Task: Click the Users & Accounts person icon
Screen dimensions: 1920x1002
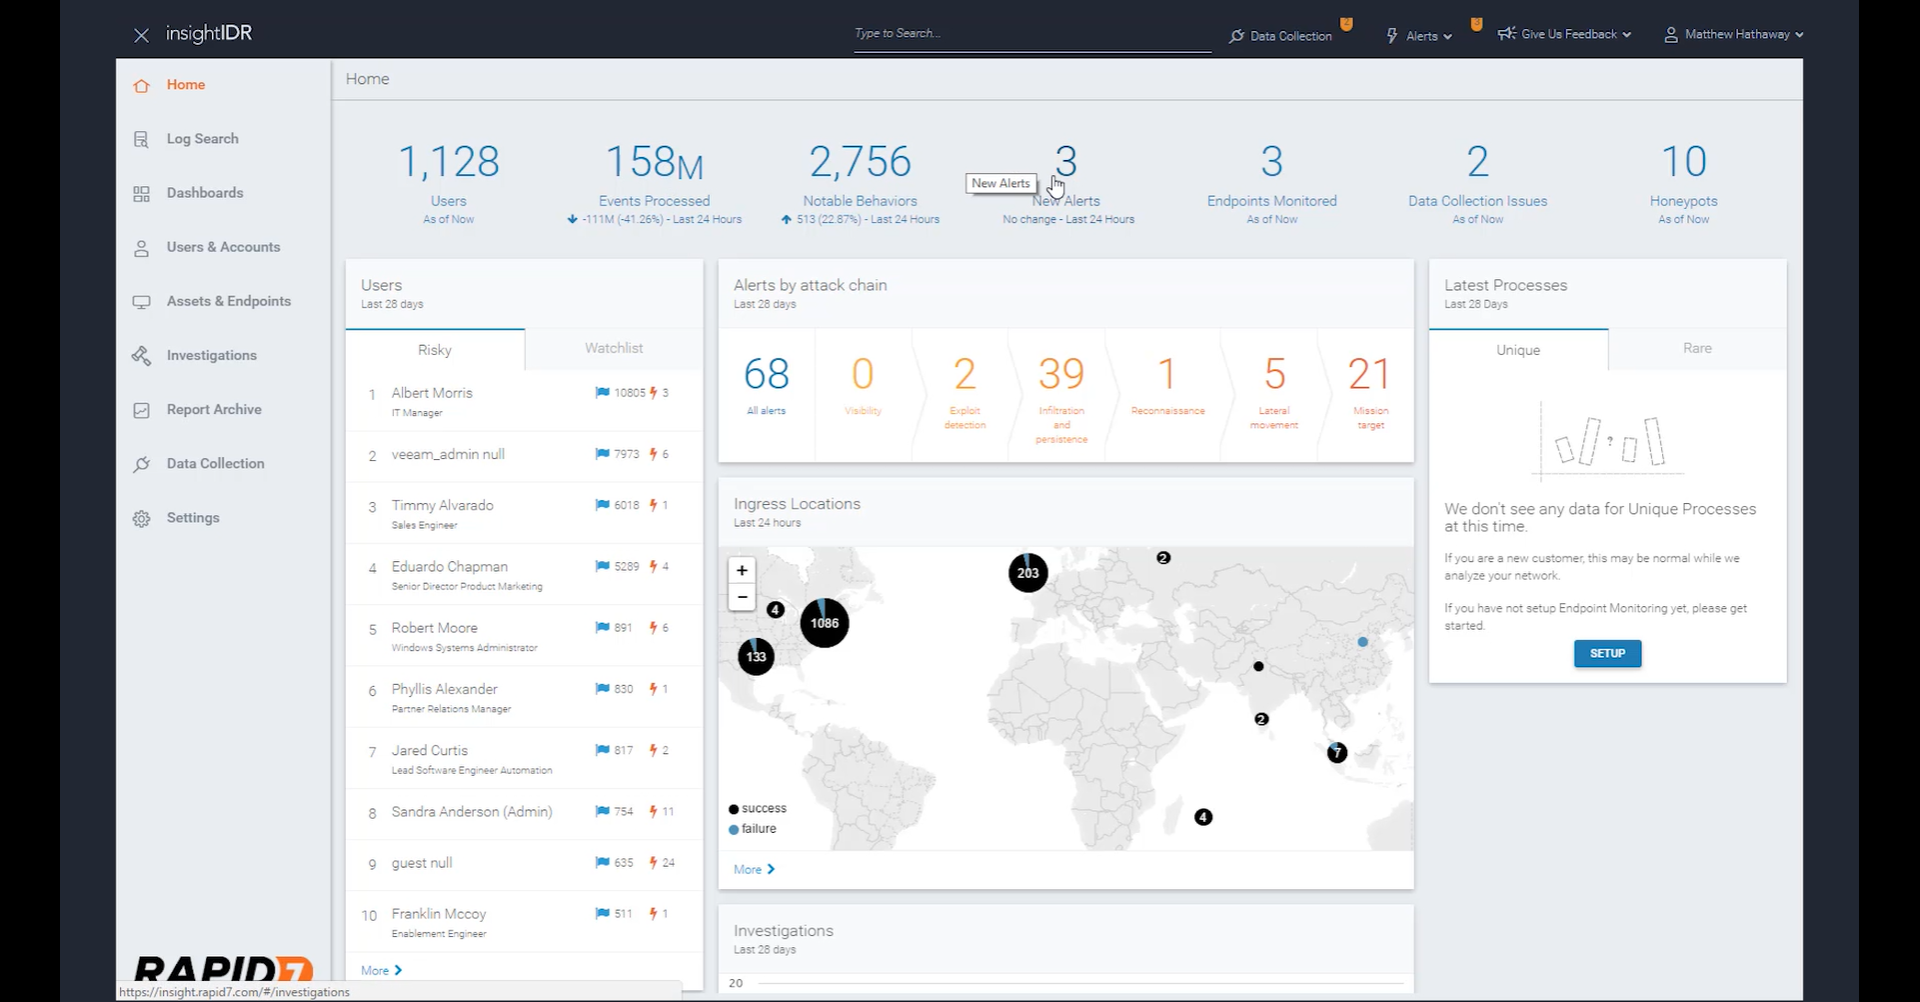Action: pyautogui.click(x=141, y=248)
